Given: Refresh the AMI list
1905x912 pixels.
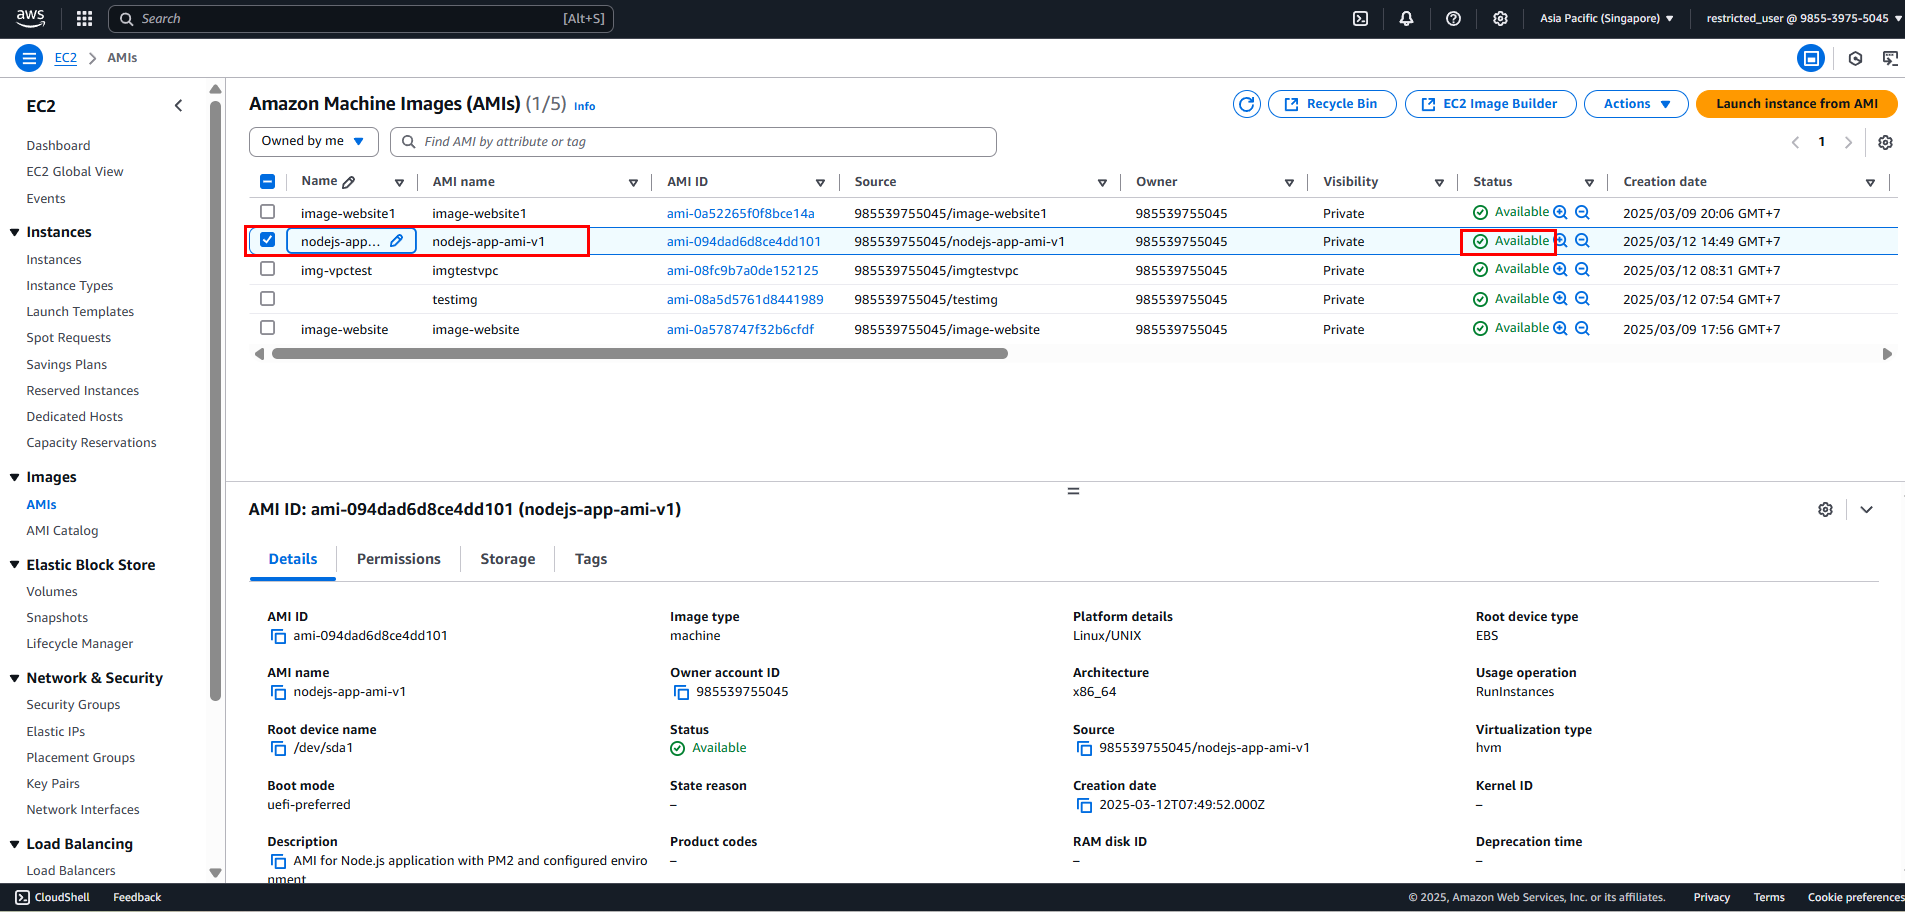Looking at the screenshot, I should 1246,104.
